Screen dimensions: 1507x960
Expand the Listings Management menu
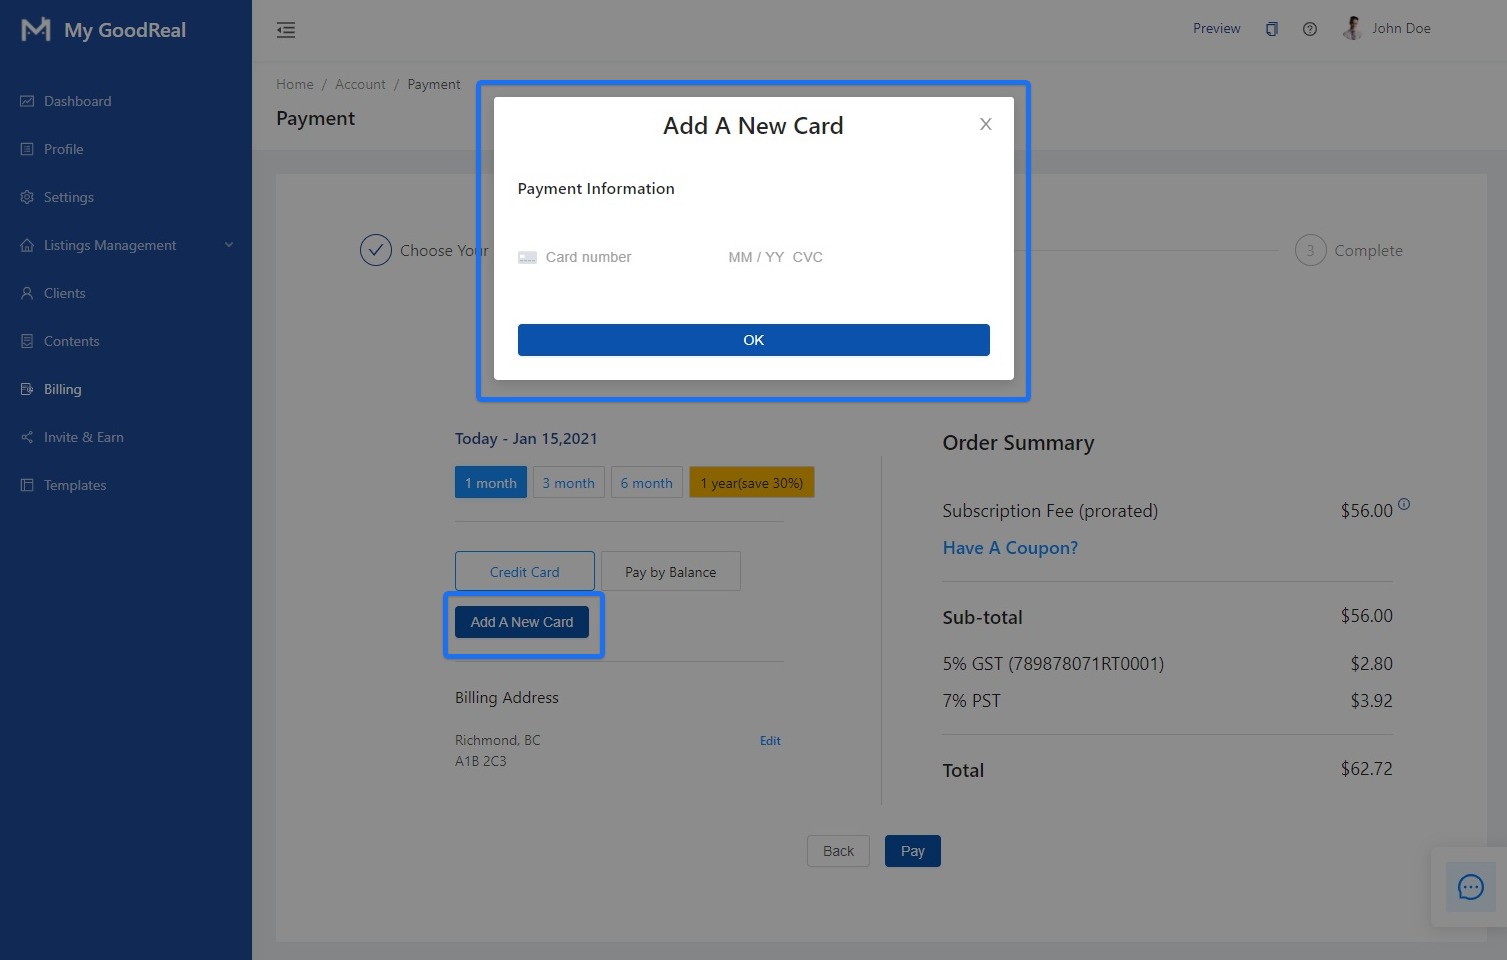[x=126, y=245]
